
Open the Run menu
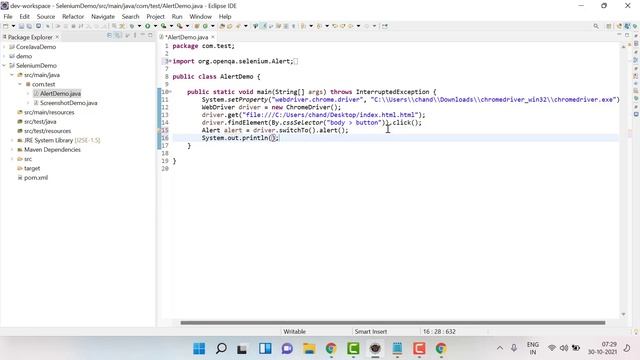pos(177,17)
